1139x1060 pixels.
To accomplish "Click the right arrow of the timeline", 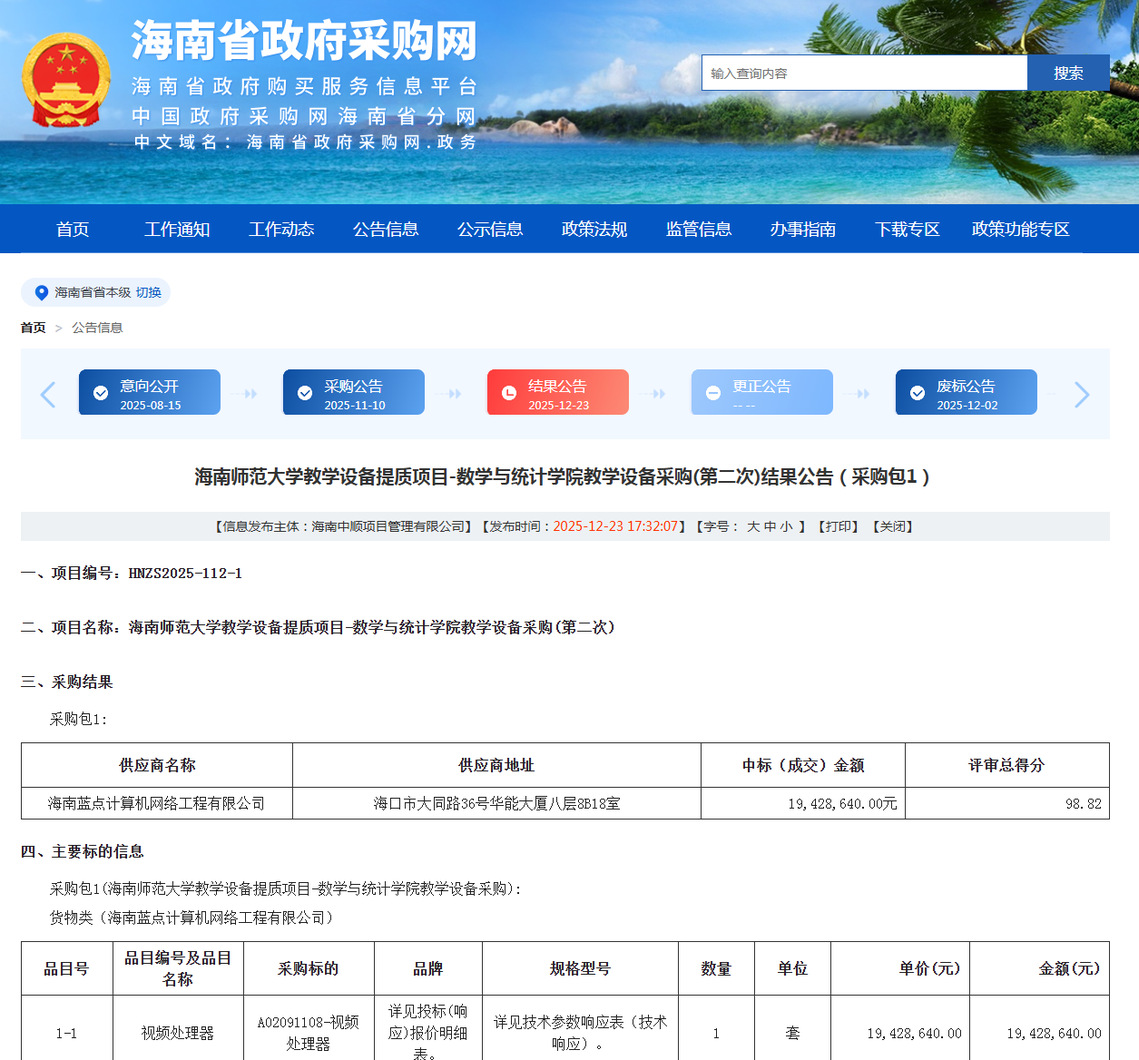I will 1081,395.
